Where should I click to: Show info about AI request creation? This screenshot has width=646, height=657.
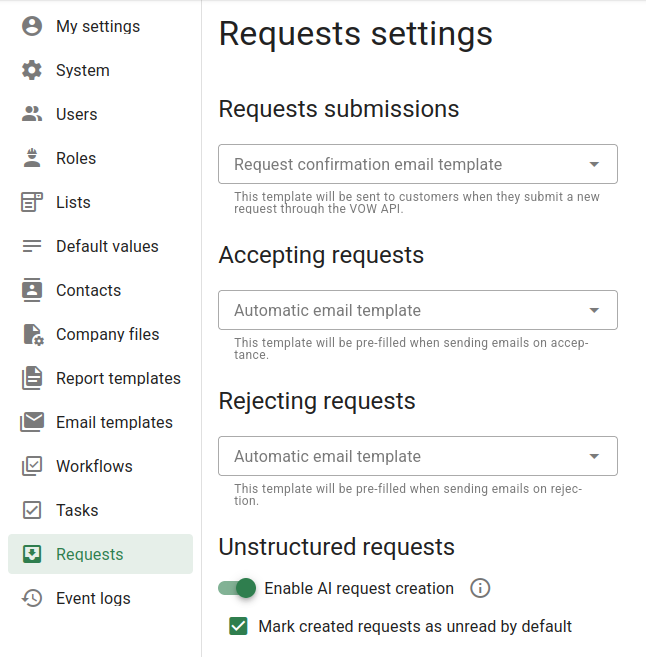[480, 588]
